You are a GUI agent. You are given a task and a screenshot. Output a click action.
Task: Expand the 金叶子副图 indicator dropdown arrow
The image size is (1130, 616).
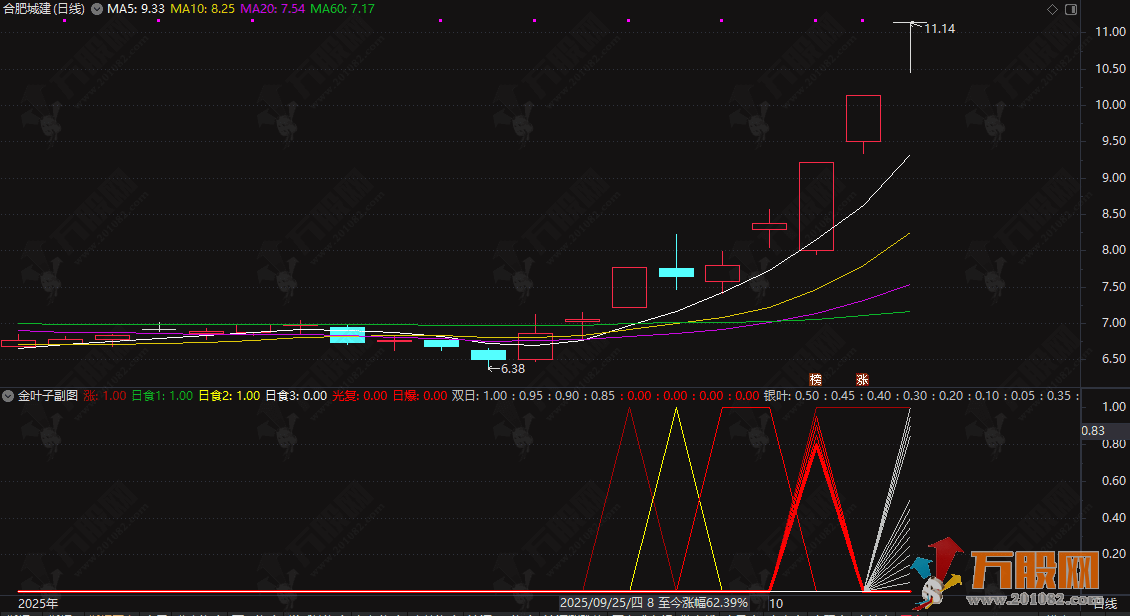[x=9, y=396]
